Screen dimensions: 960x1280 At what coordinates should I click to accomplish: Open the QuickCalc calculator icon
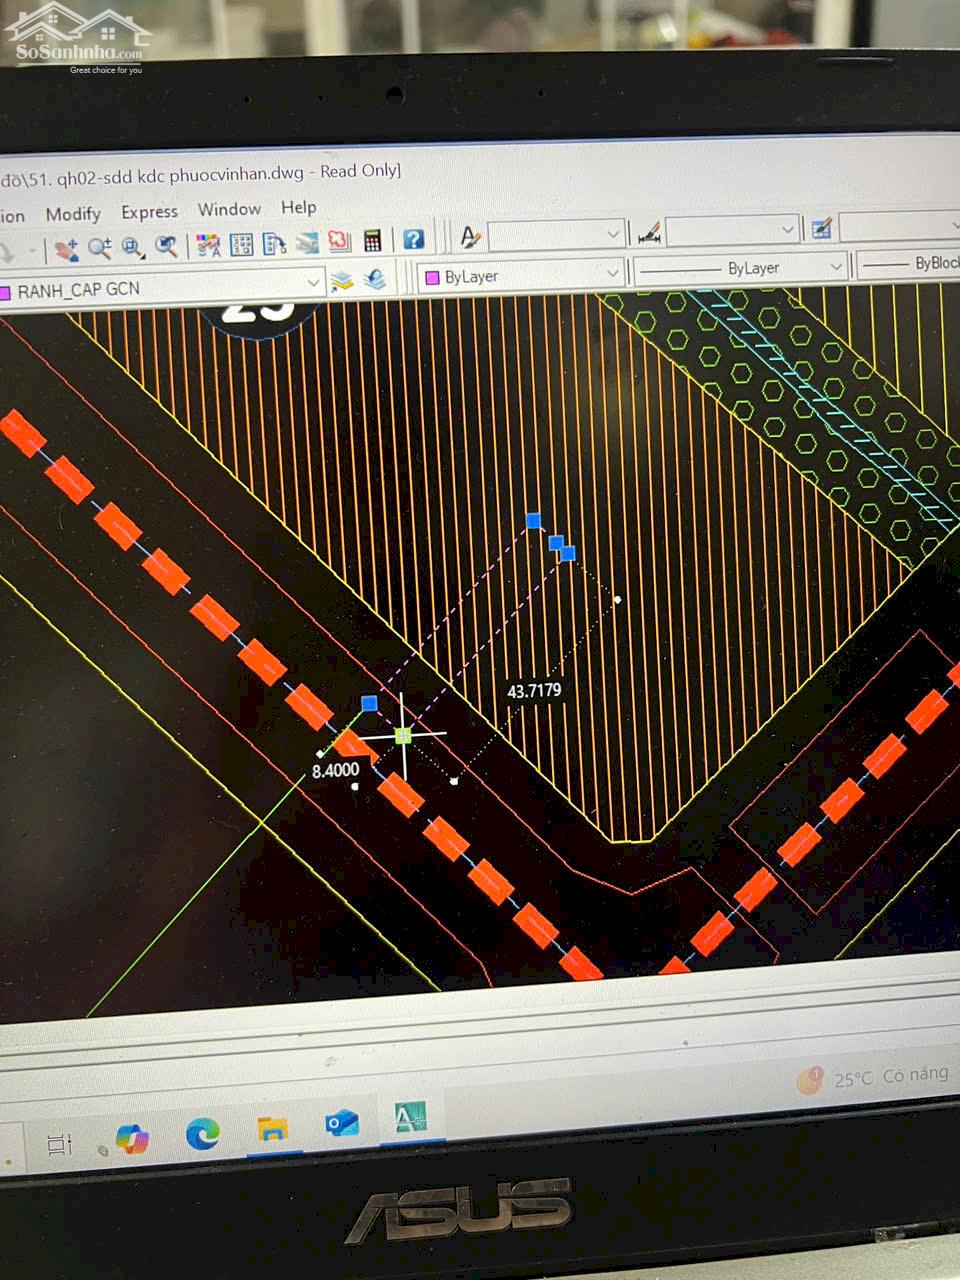(373, 241)
